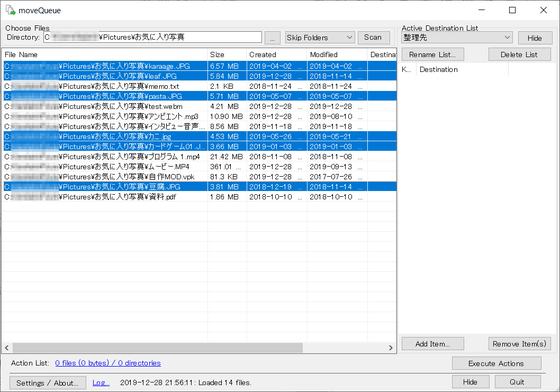Click Hide button next to destination list
The height and width of the screenshot is (392, 560).
(x=535, y=38)
